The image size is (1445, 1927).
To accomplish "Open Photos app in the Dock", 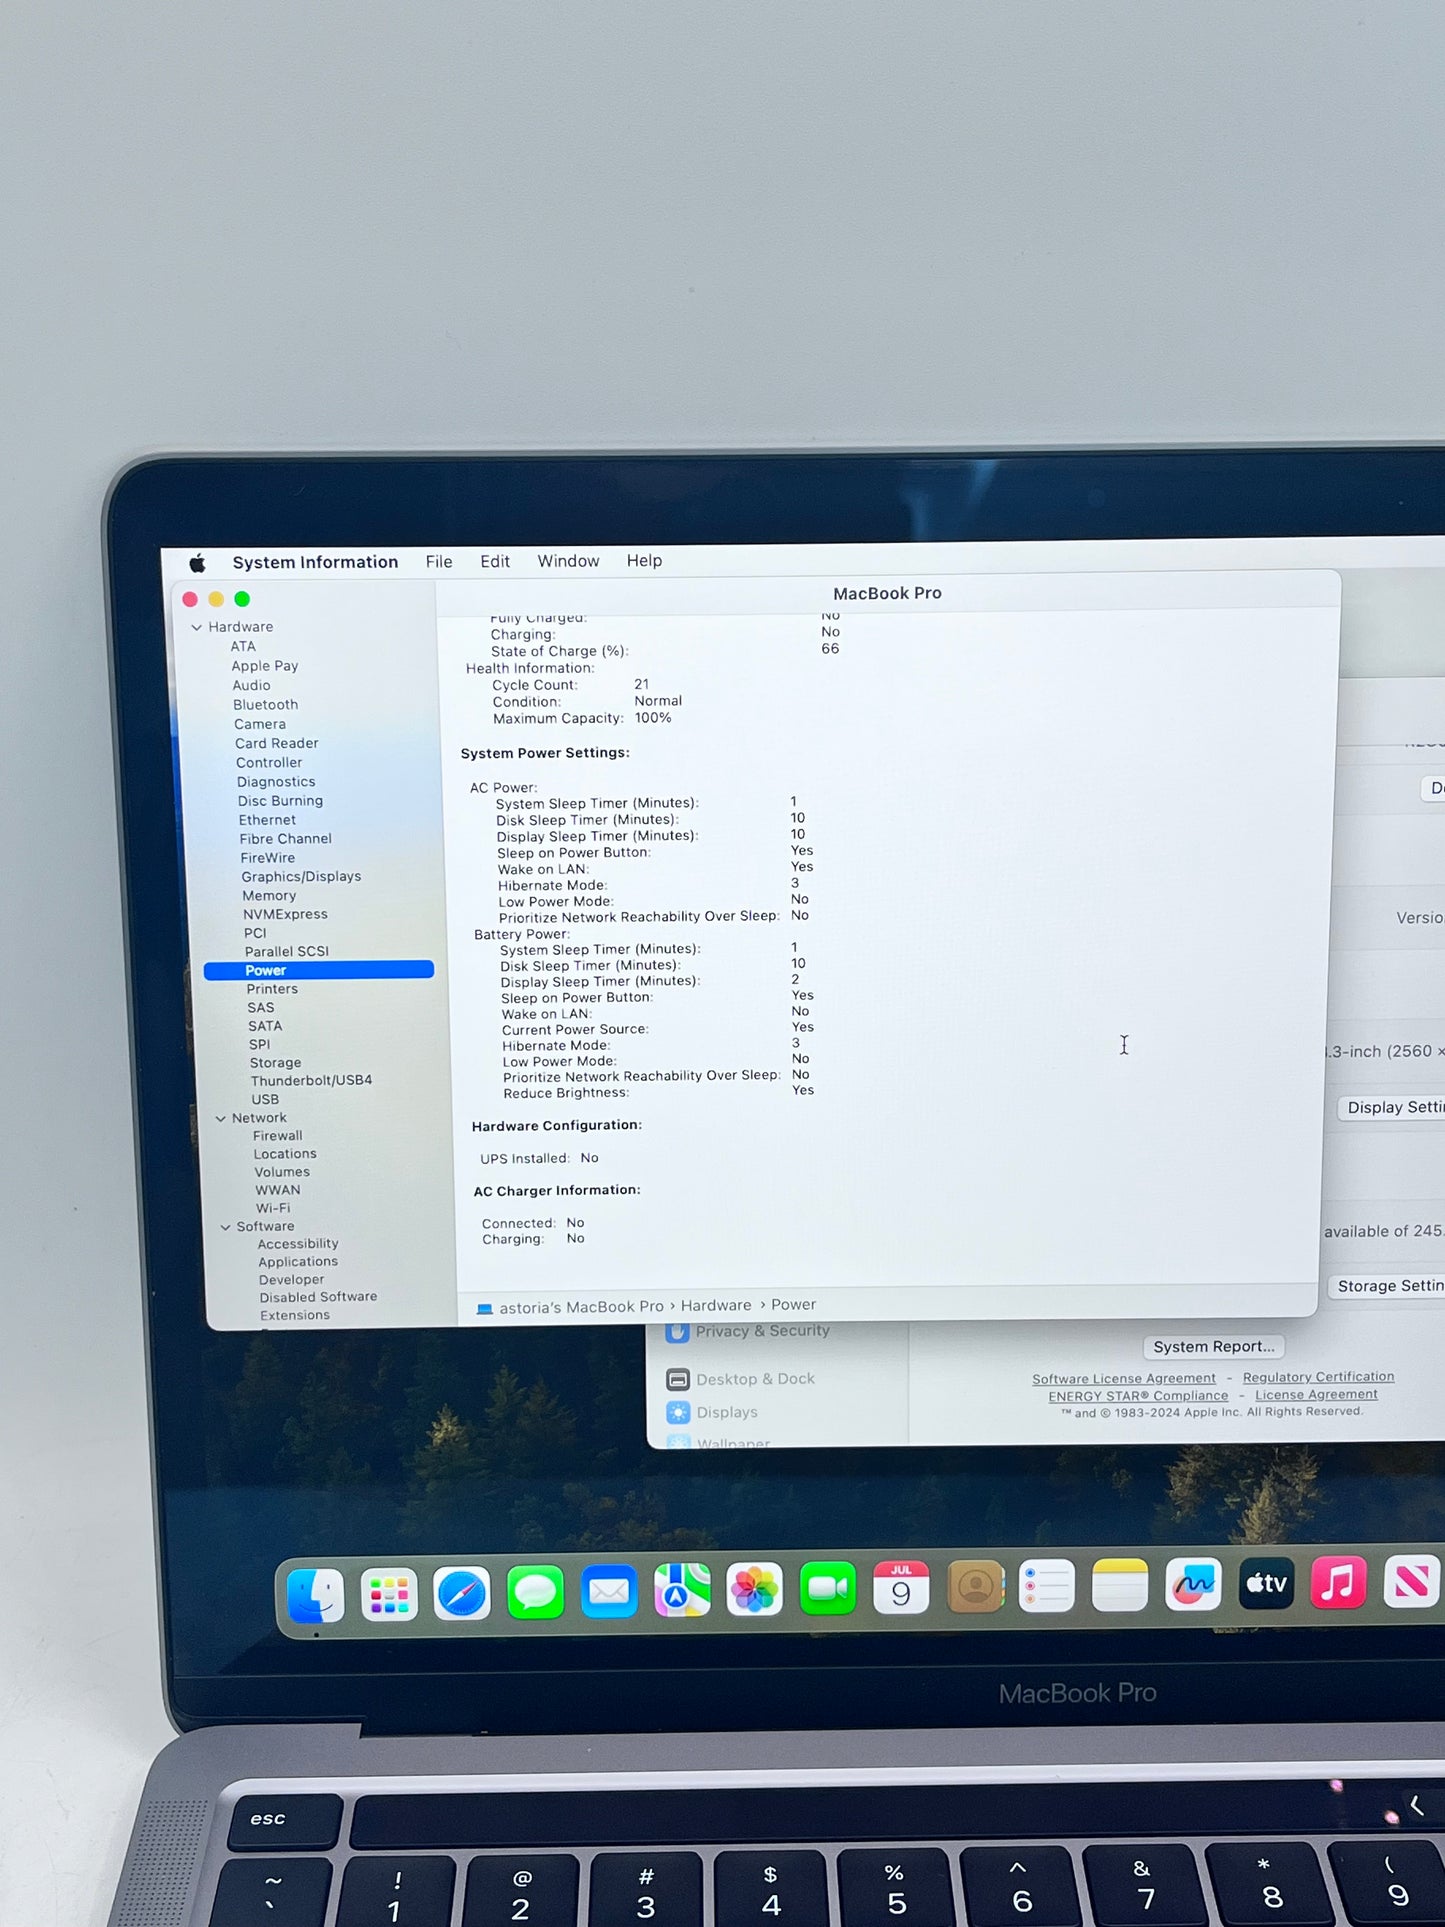I will click(755, 1589).
